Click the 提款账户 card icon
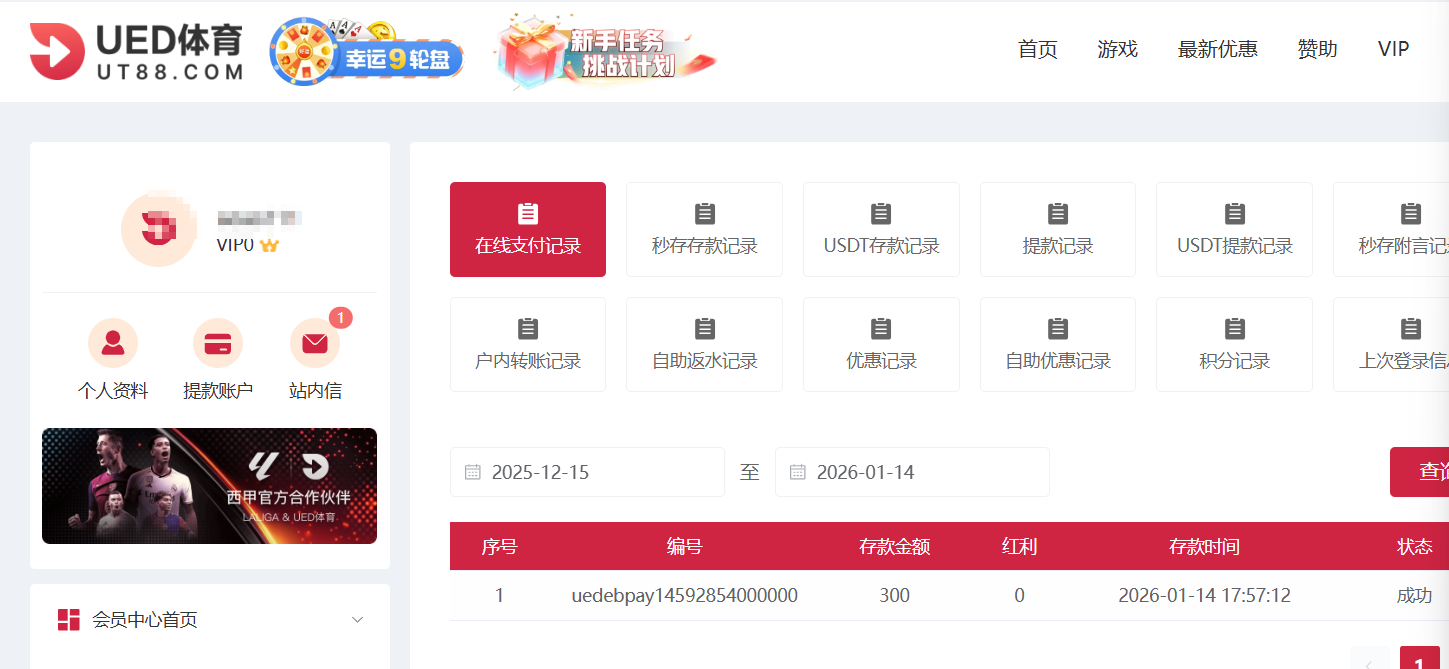1449x669 pixels. 217,344
